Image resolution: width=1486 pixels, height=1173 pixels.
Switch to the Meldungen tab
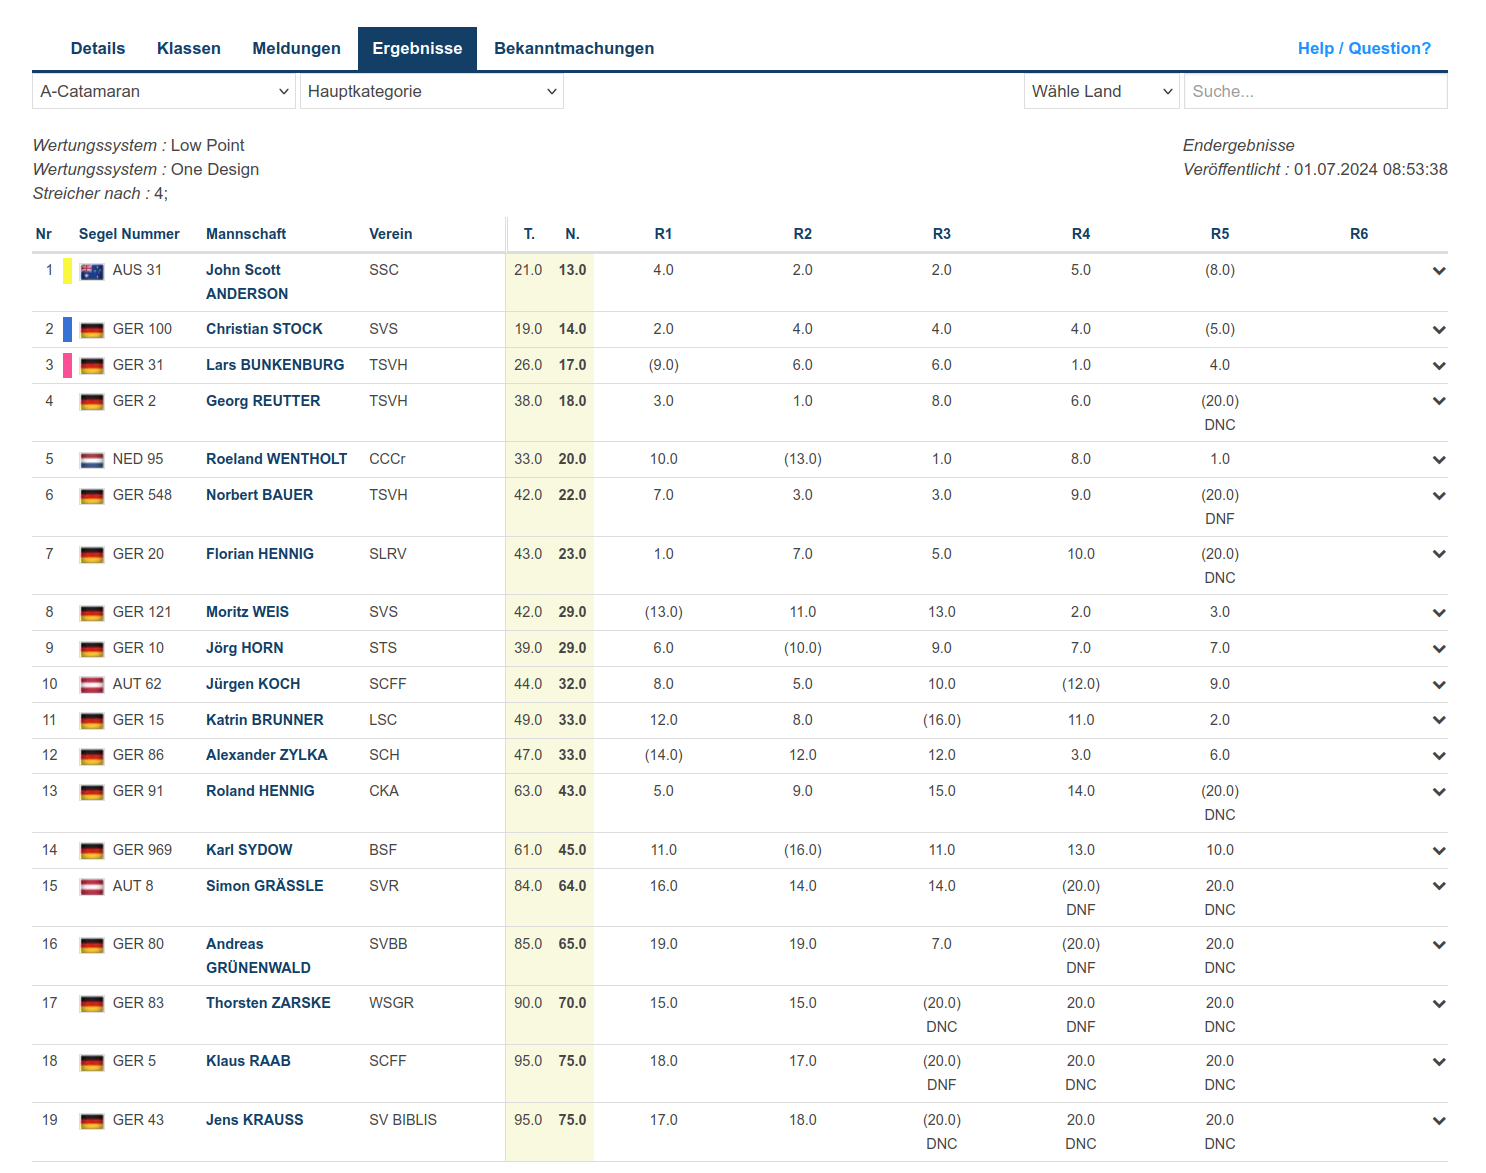coord(296,49)
